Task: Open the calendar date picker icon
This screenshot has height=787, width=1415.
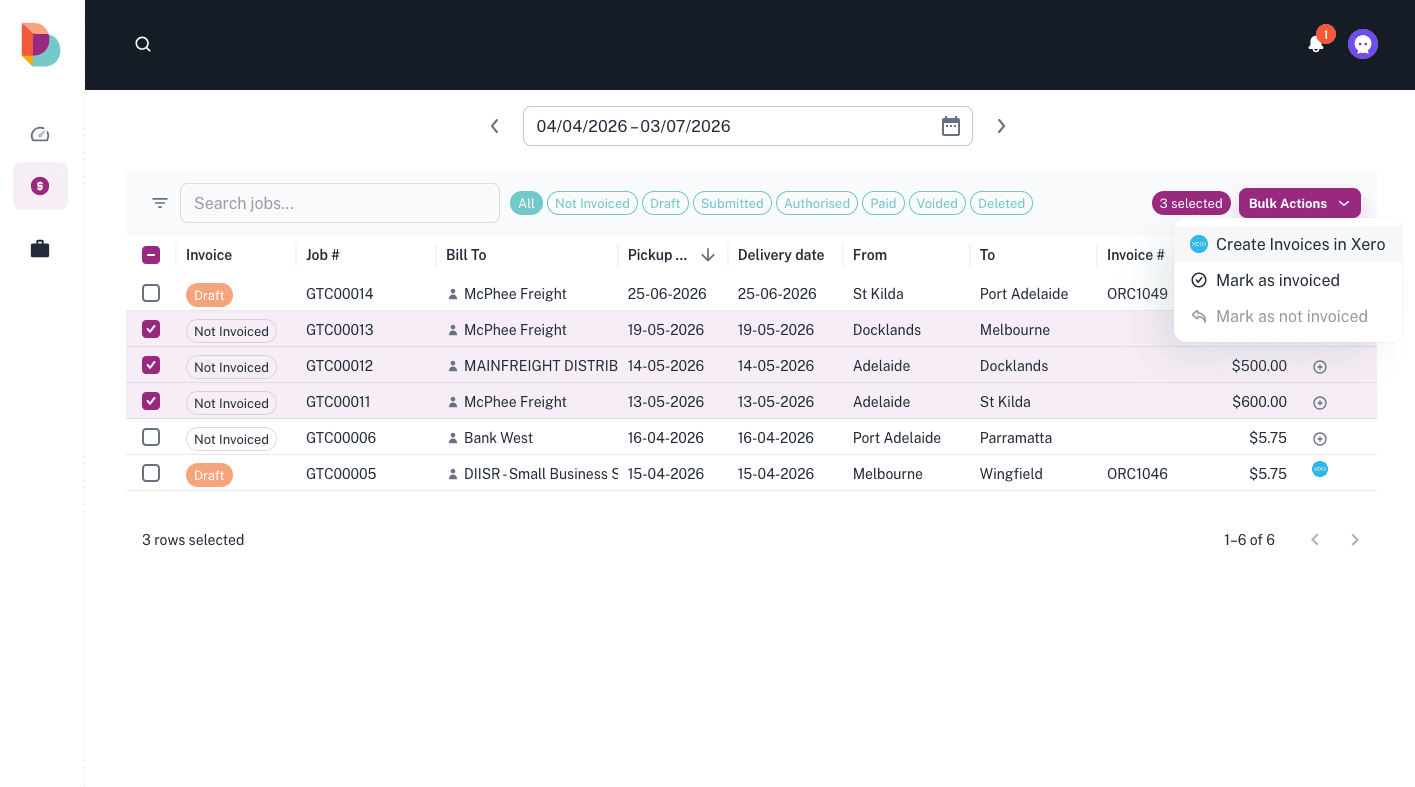Action: (x=951, y=126)
